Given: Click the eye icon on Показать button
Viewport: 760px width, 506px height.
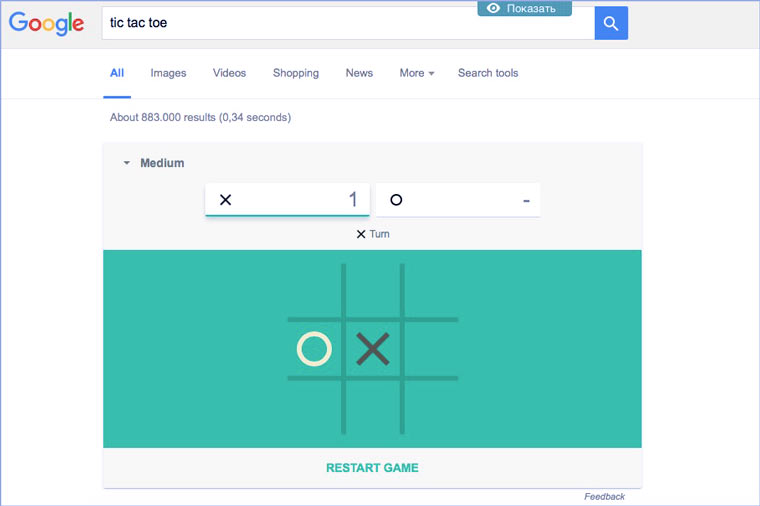Looking at the screenshot, I should pyautogui.click(x=493, y=8).
